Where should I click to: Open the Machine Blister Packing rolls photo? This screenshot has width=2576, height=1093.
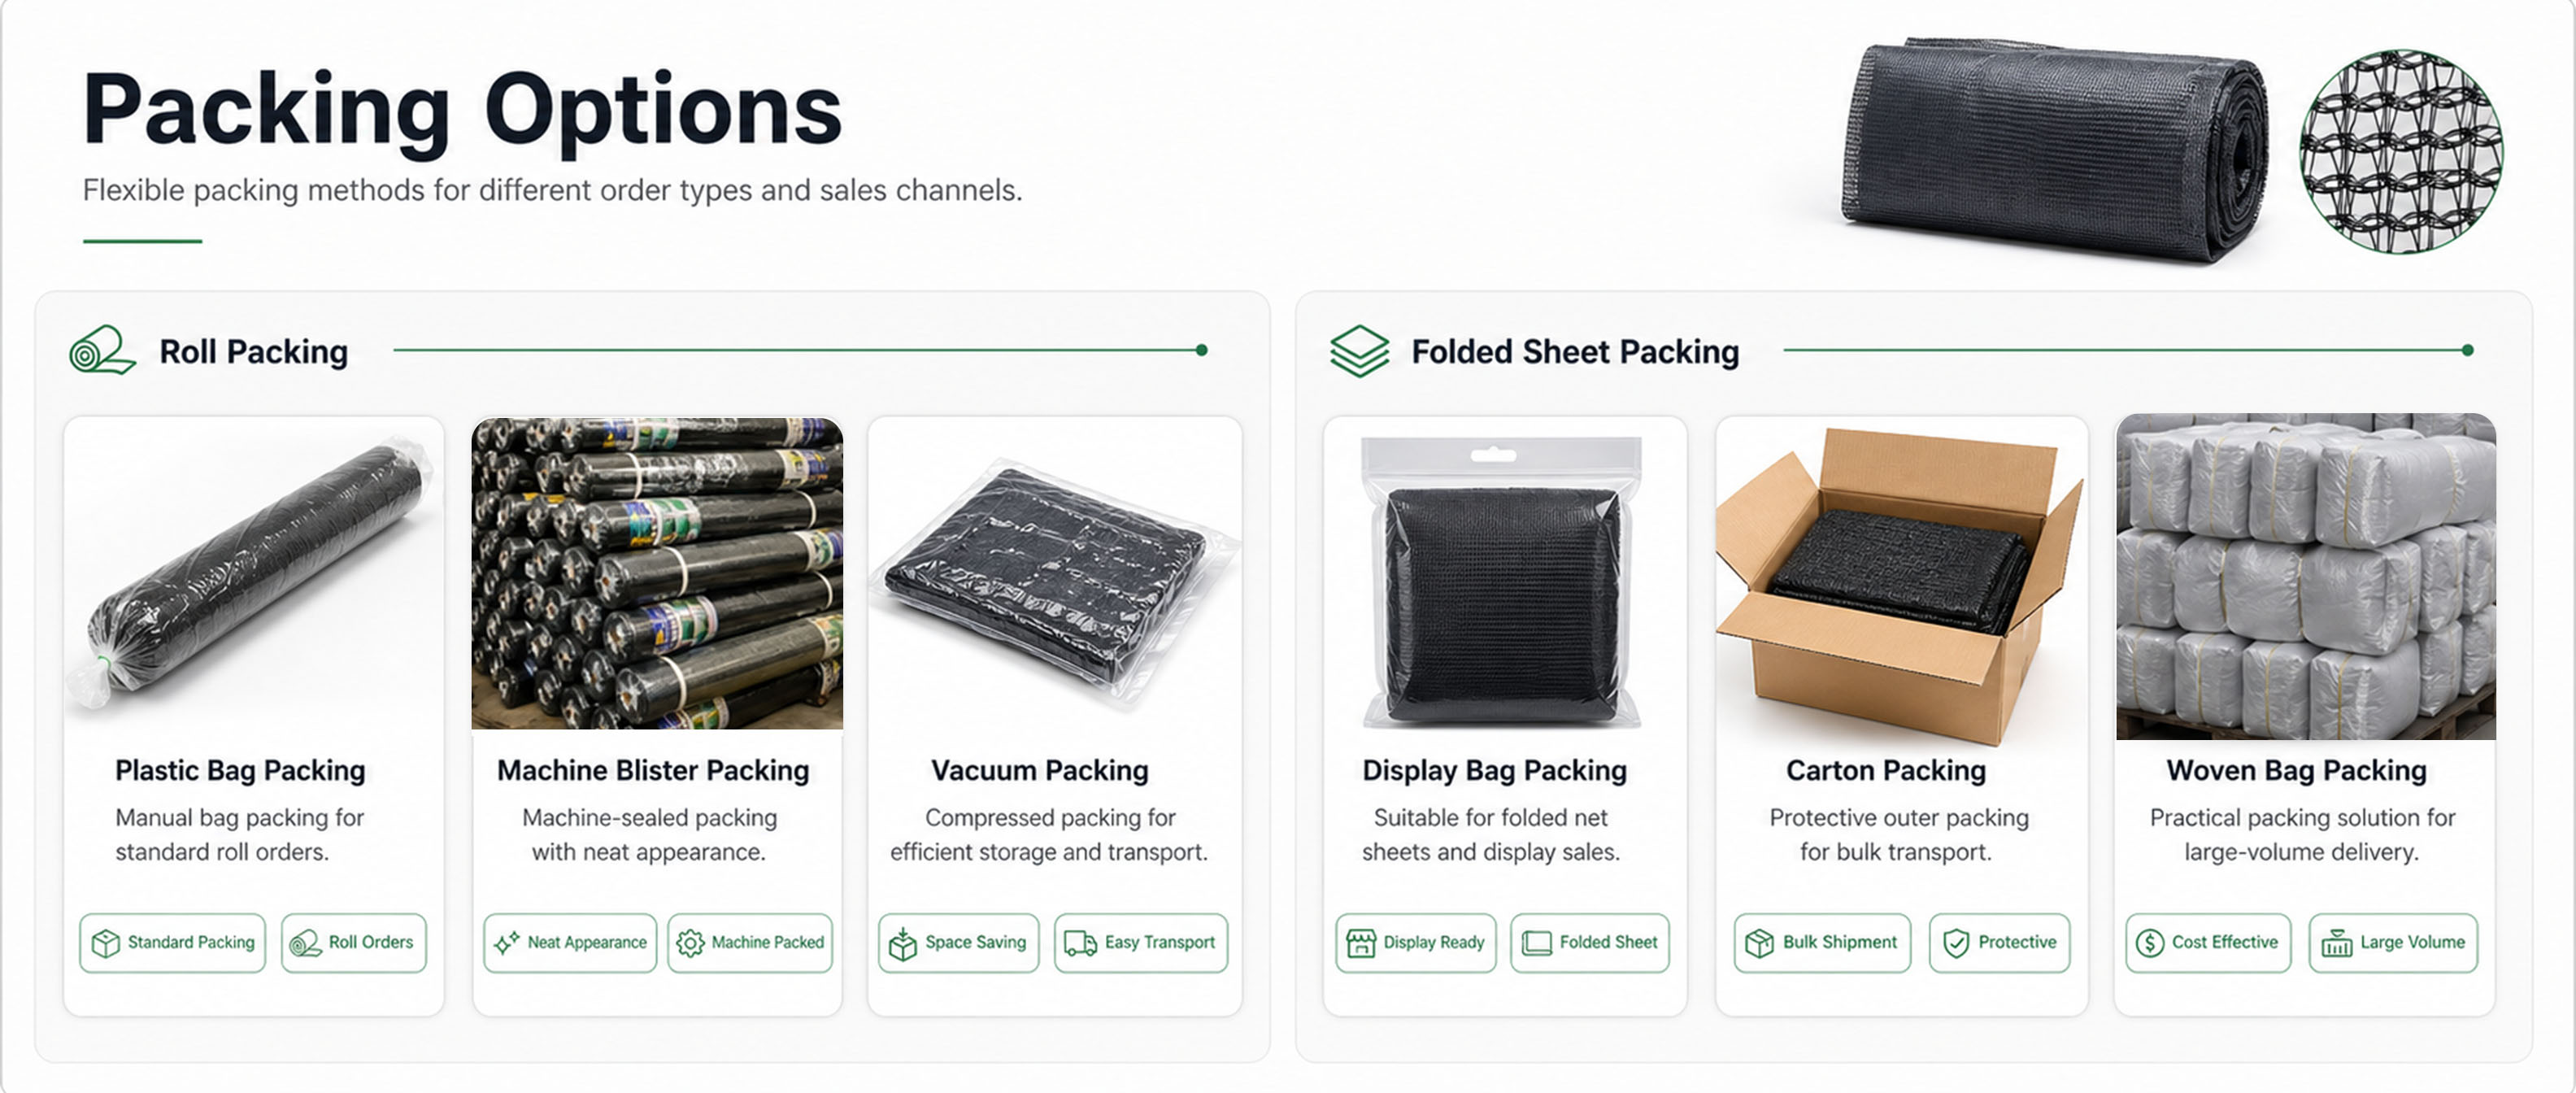point(657,573)
